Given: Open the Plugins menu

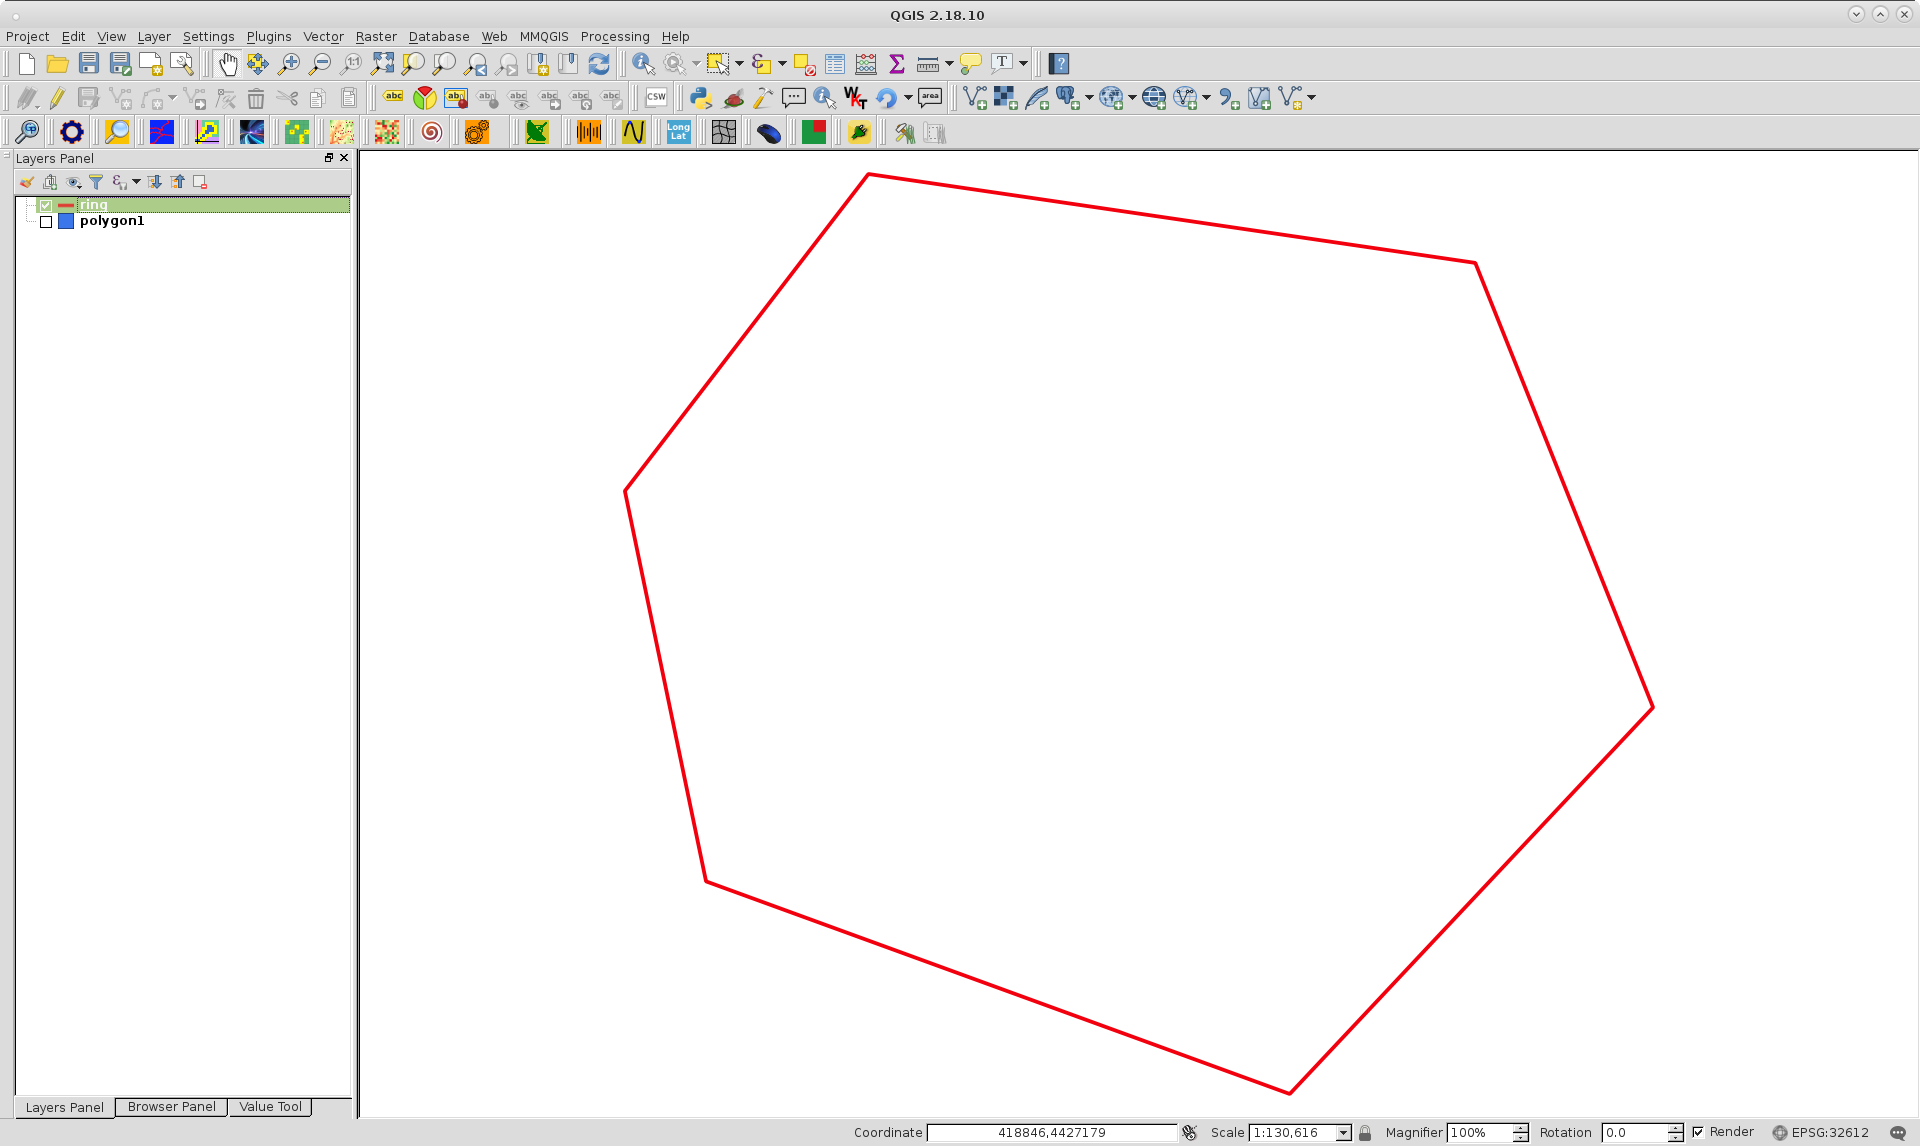Looking at the screenshot, I should click(x=269, y=37).
